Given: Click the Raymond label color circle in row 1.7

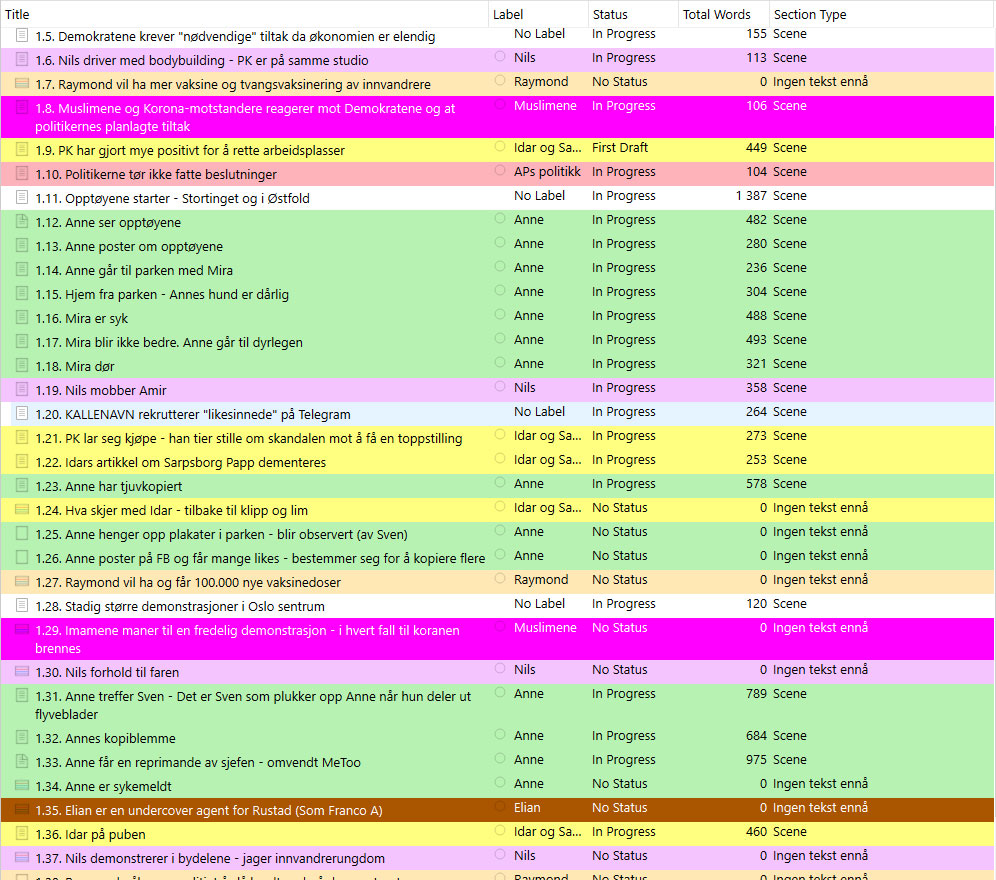Looking at the screenshot, I should [500, 81].
